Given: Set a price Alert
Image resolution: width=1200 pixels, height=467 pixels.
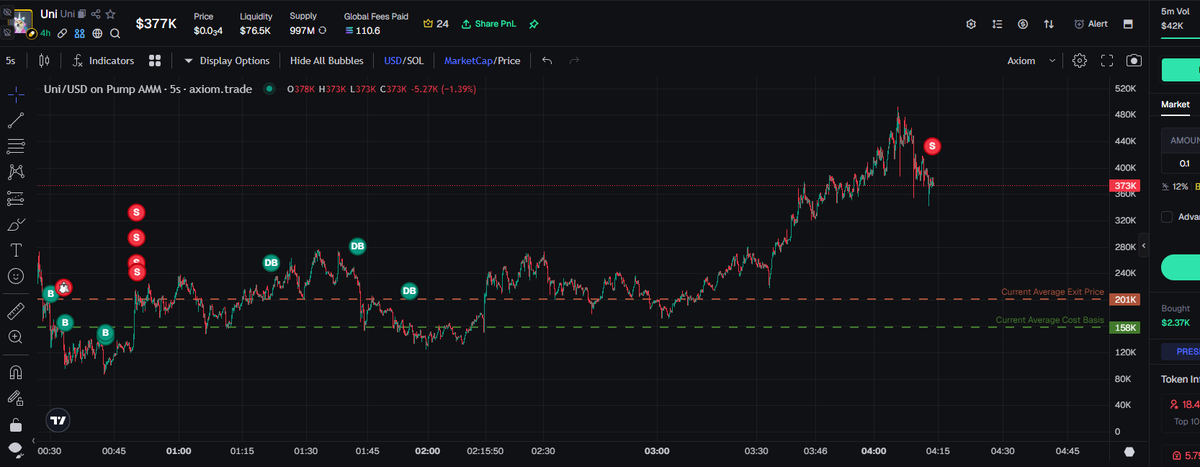Looking at the screenshot, I should pyautogui.click(x=1091, y=23).
